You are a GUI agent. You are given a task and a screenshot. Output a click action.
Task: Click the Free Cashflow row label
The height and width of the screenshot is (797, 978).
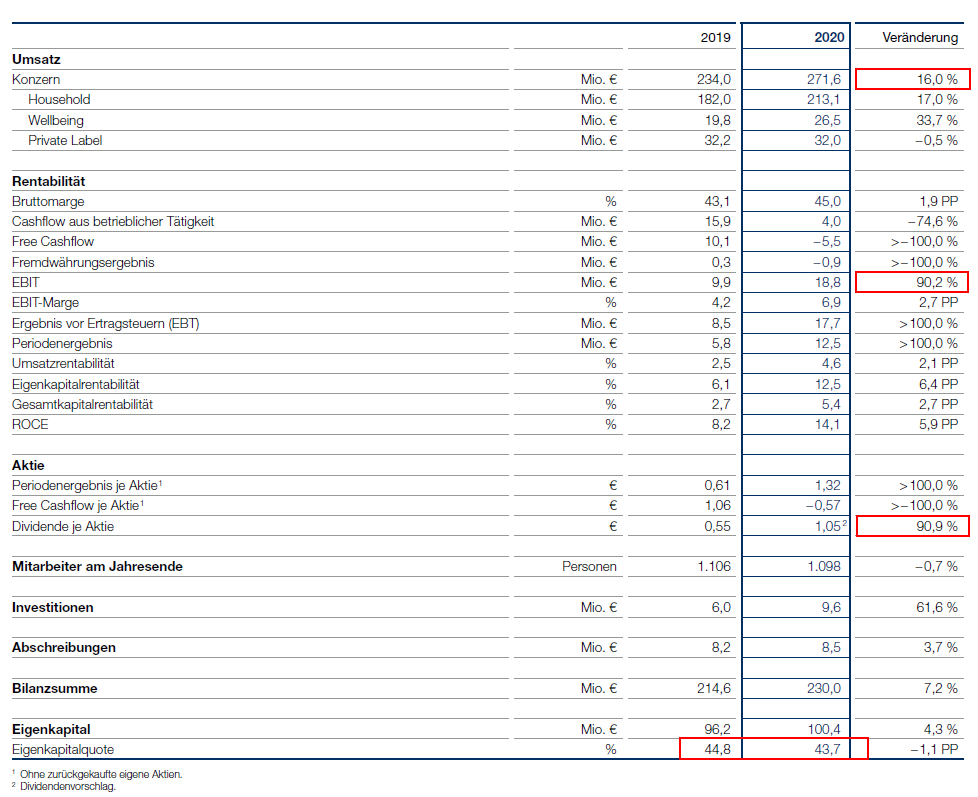52,241
